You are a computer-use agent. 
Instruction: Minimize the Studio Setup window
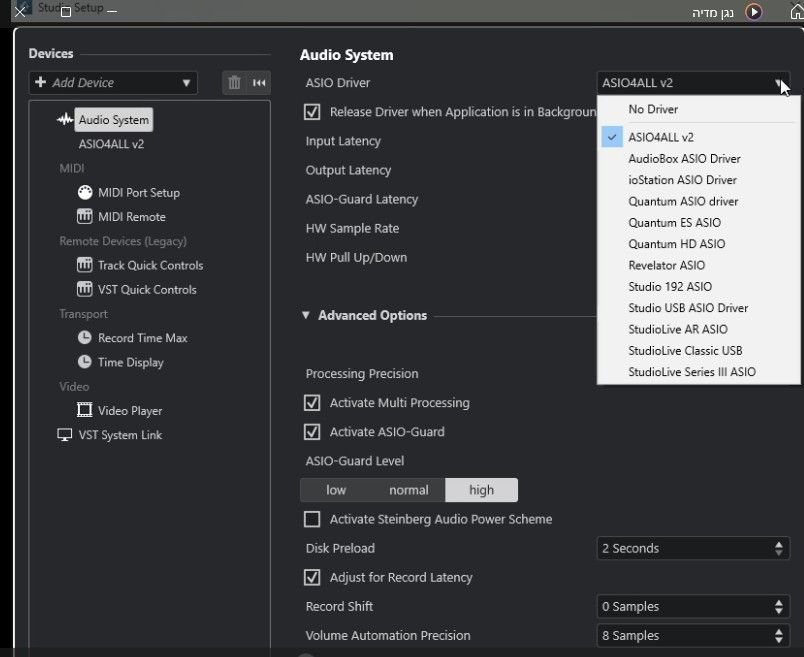[x=112, y=11]
